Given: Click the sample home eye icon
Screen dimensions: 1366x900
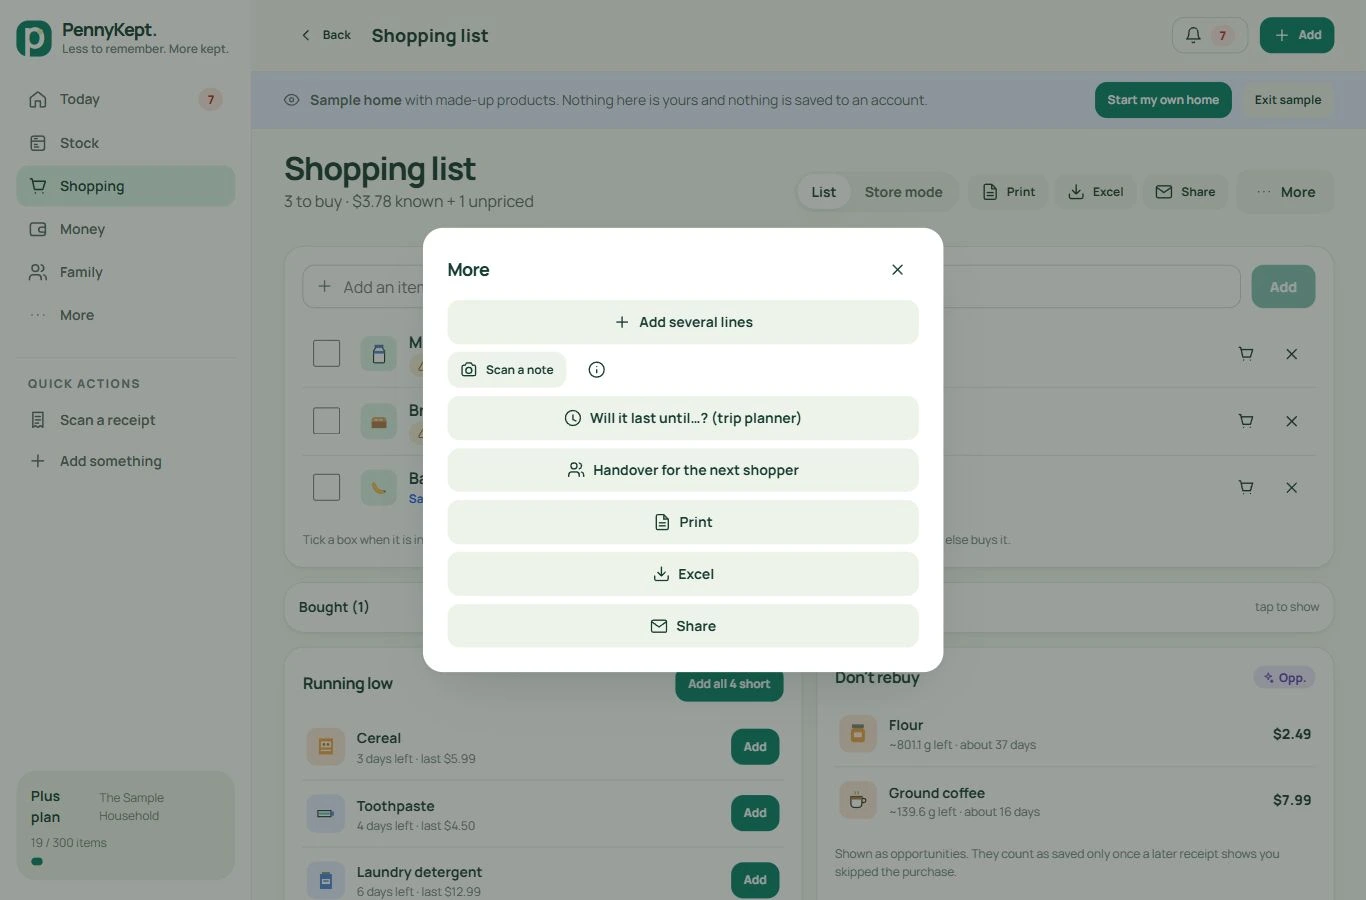Looking at the screenshot, I should tap(292, 100).
